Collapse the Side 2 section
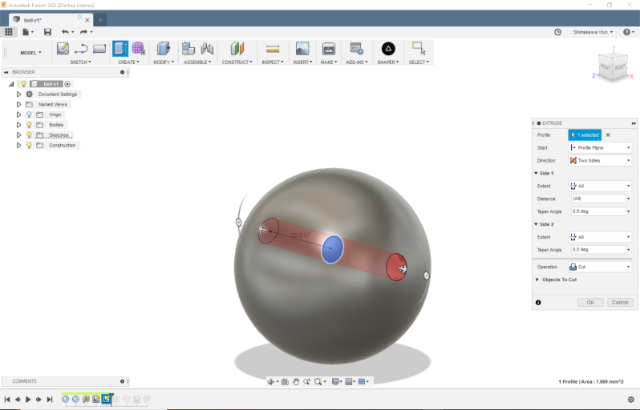 (x=536, y=224)
